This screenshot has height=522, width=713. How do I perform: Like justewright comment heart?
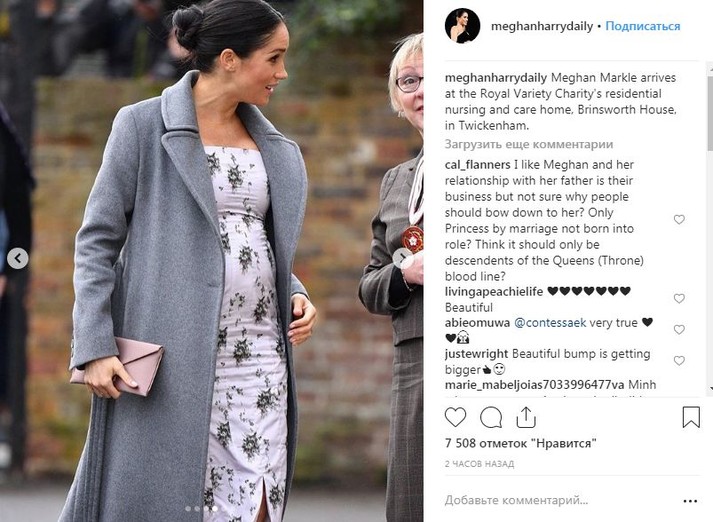[x=679, y=361]
